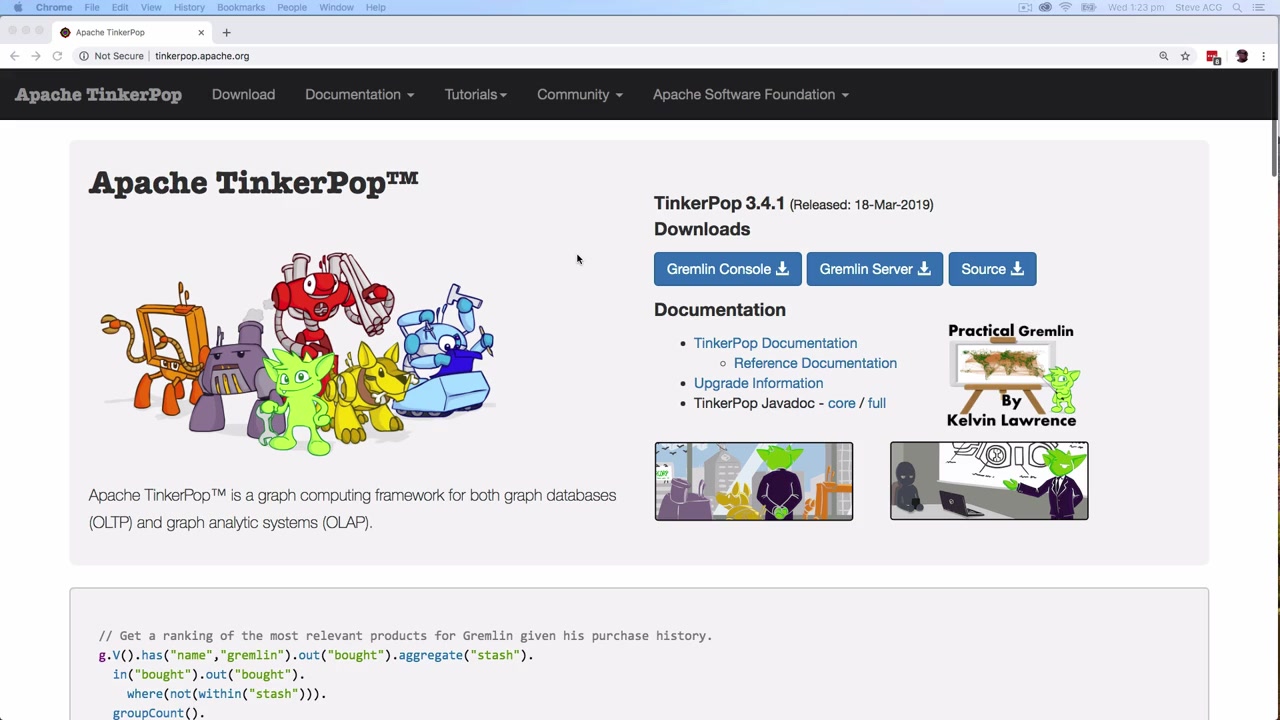
Task: Open the Help menu
Action: pyautogui.click(x=376, y=7)
